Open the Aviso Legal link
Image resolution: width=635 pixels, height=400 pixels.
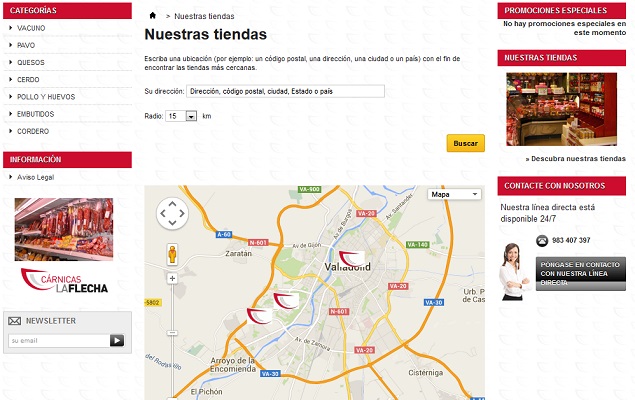[x=35, y=177]
